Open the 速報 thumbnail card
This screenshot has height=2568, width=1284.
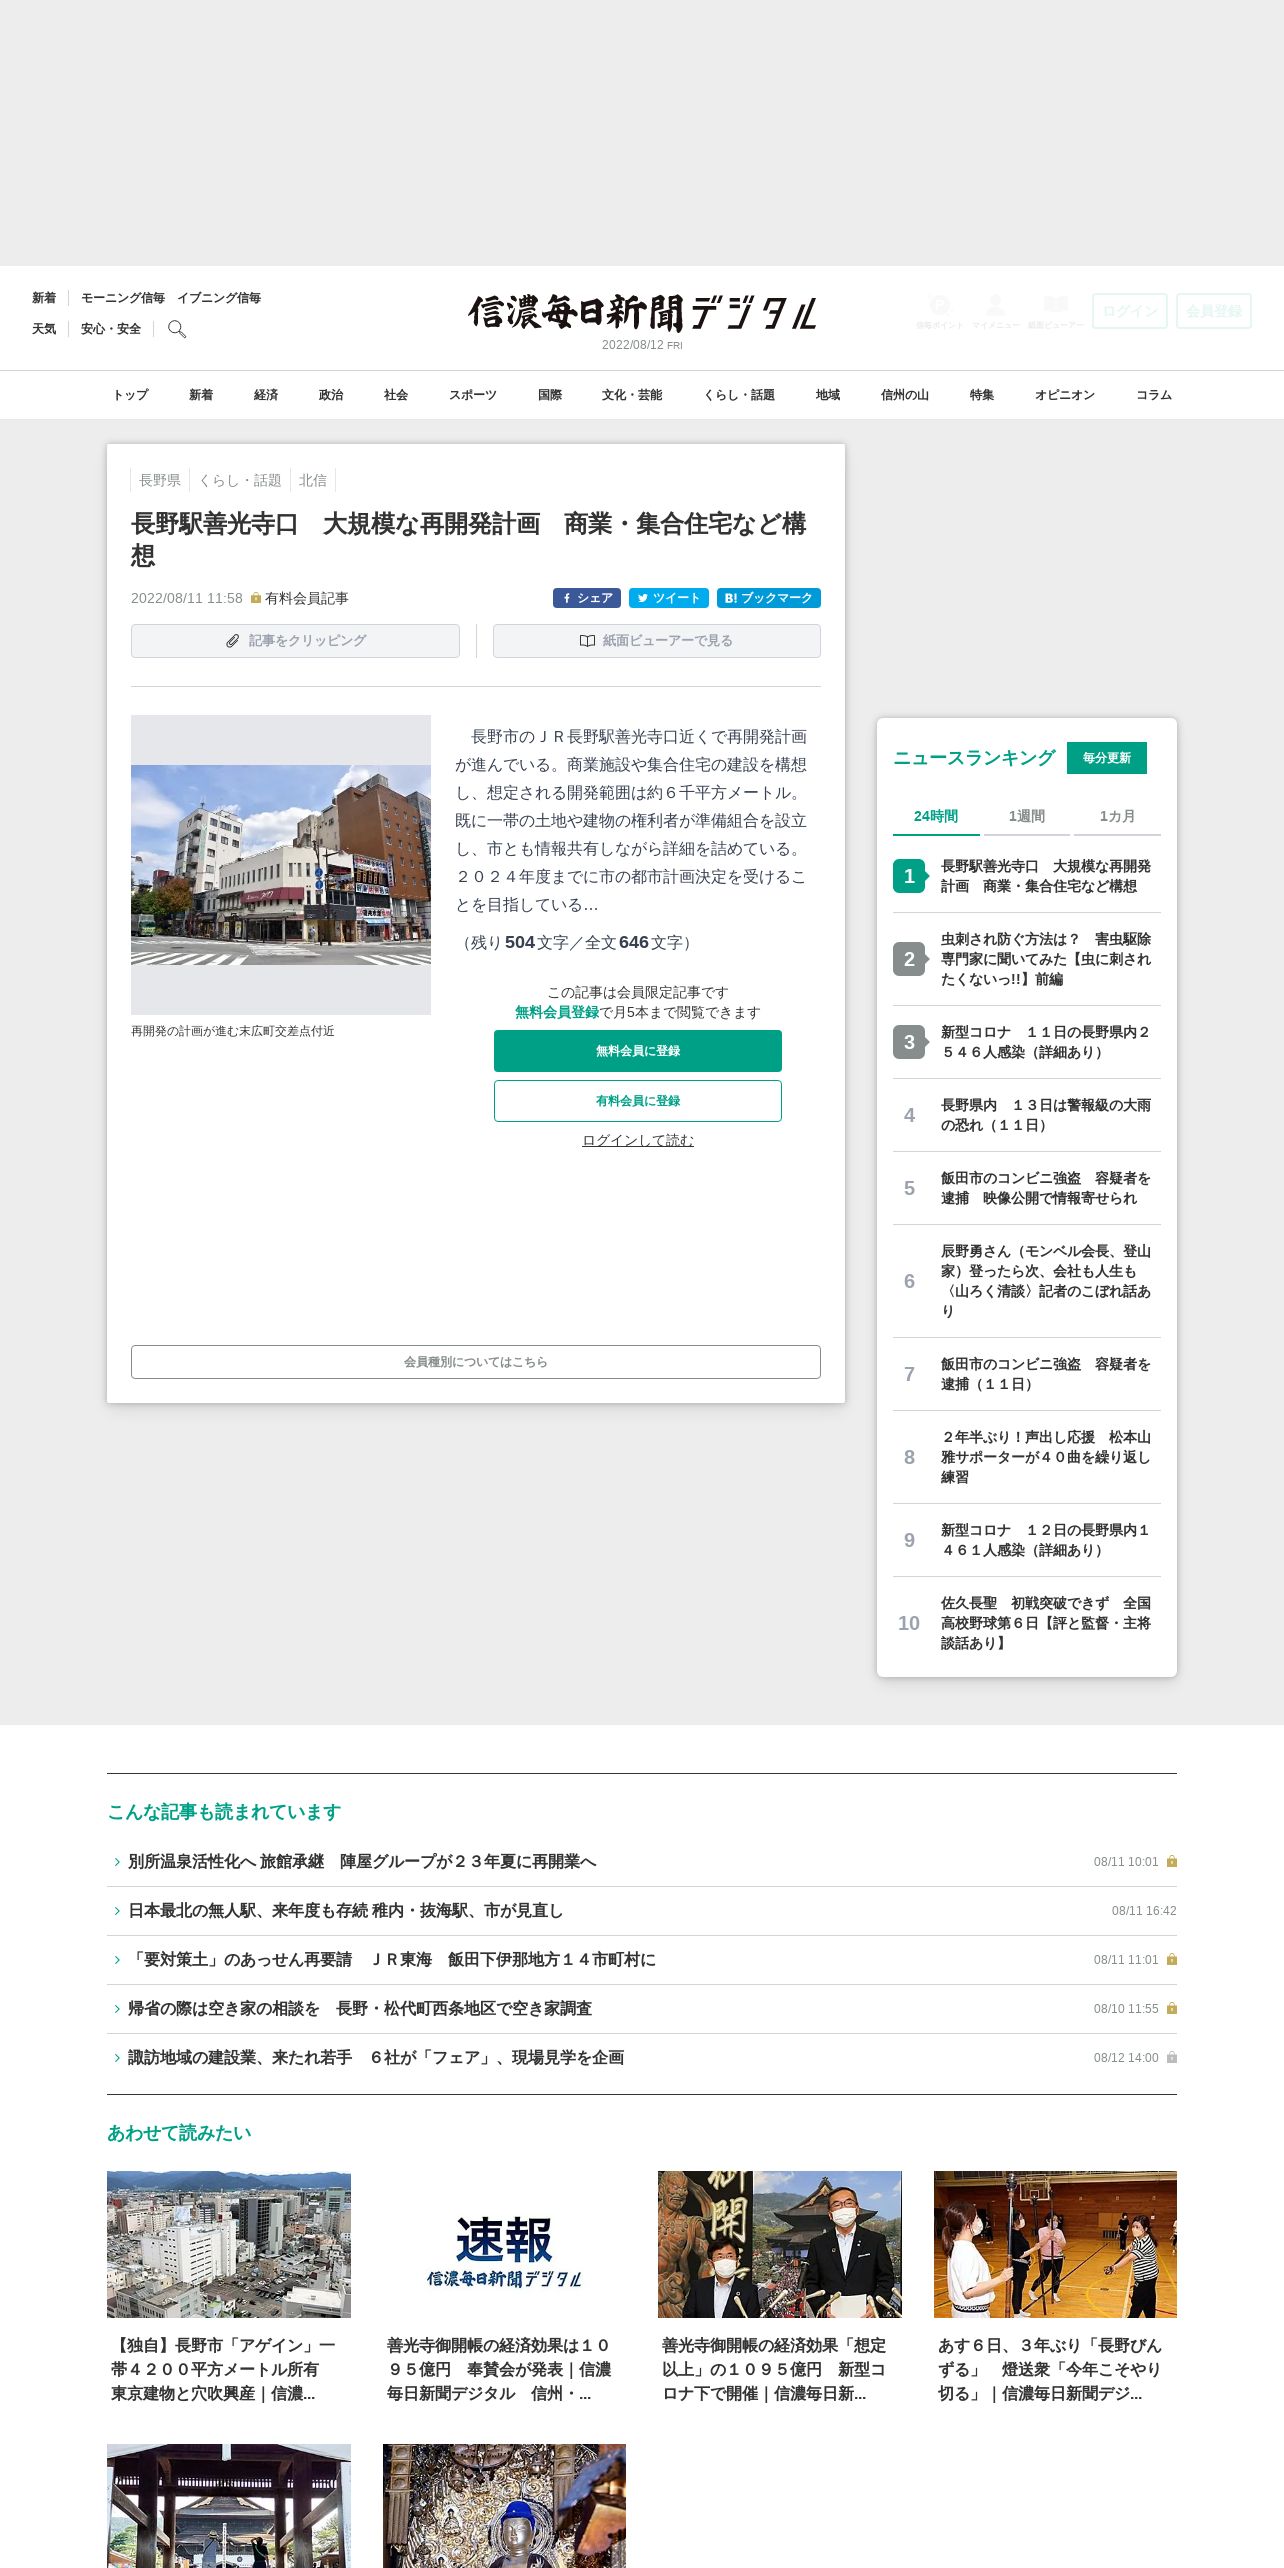click(504, 2244)
